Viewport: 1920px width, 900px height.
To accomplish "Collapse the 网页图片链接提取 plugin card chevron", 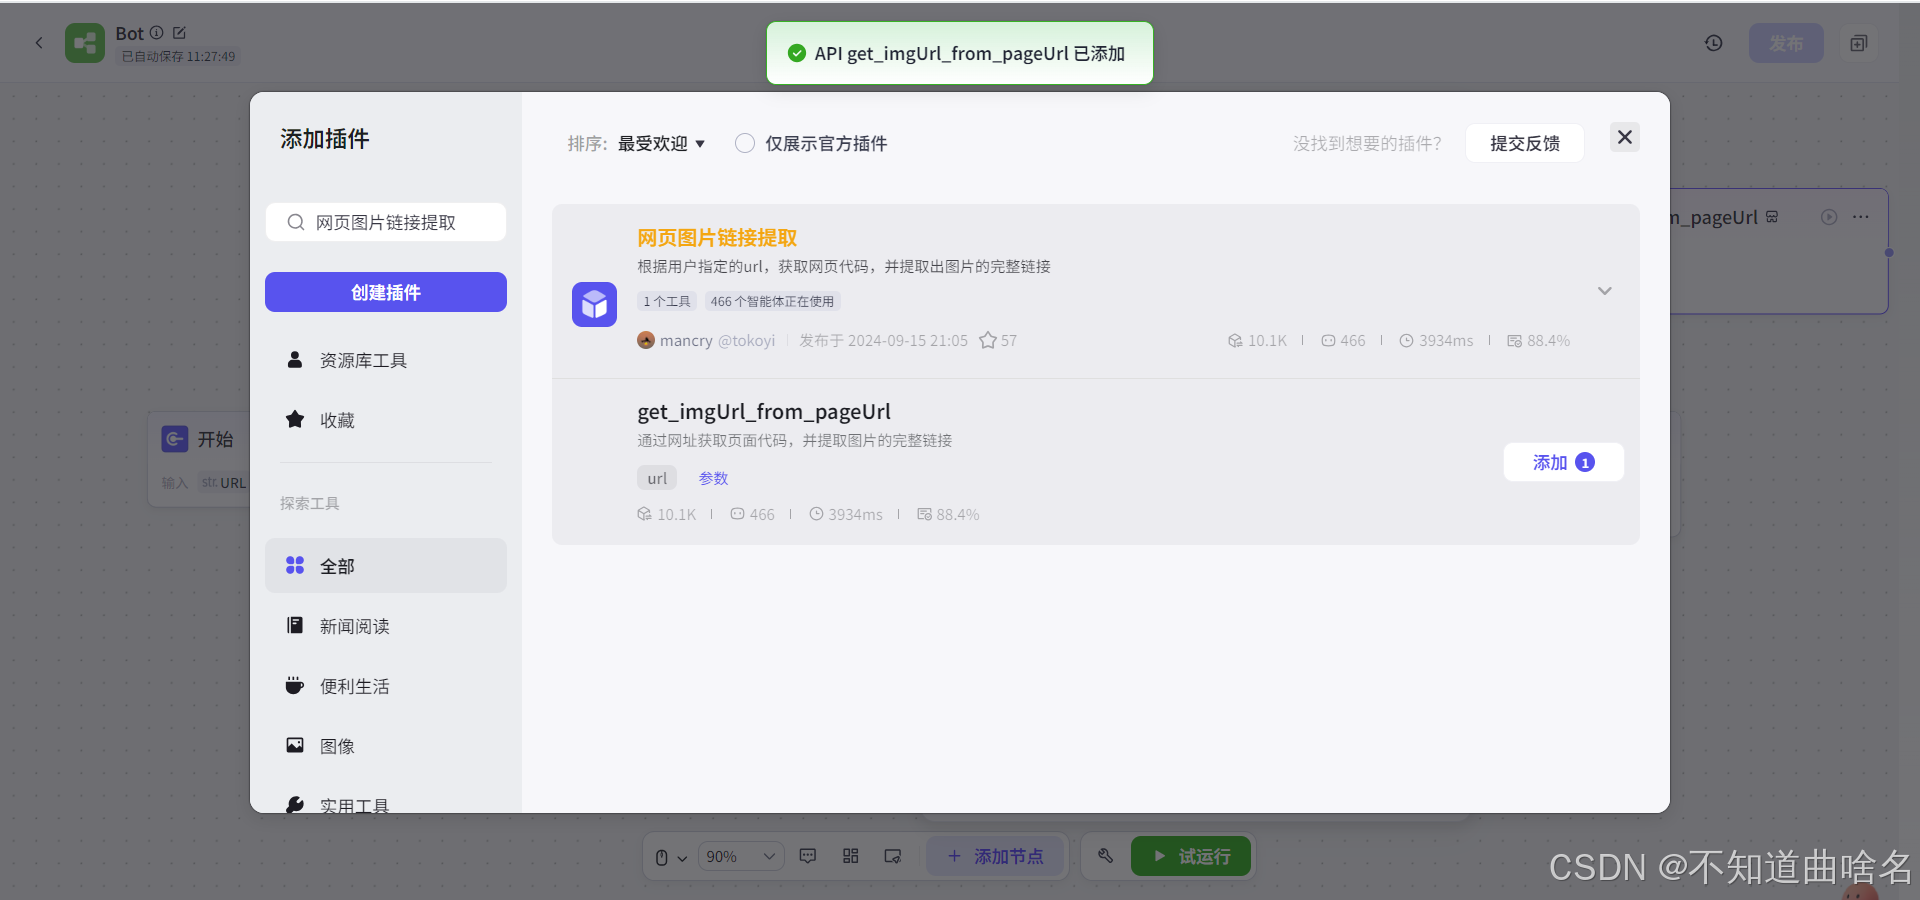I will tap(1605, 291).
